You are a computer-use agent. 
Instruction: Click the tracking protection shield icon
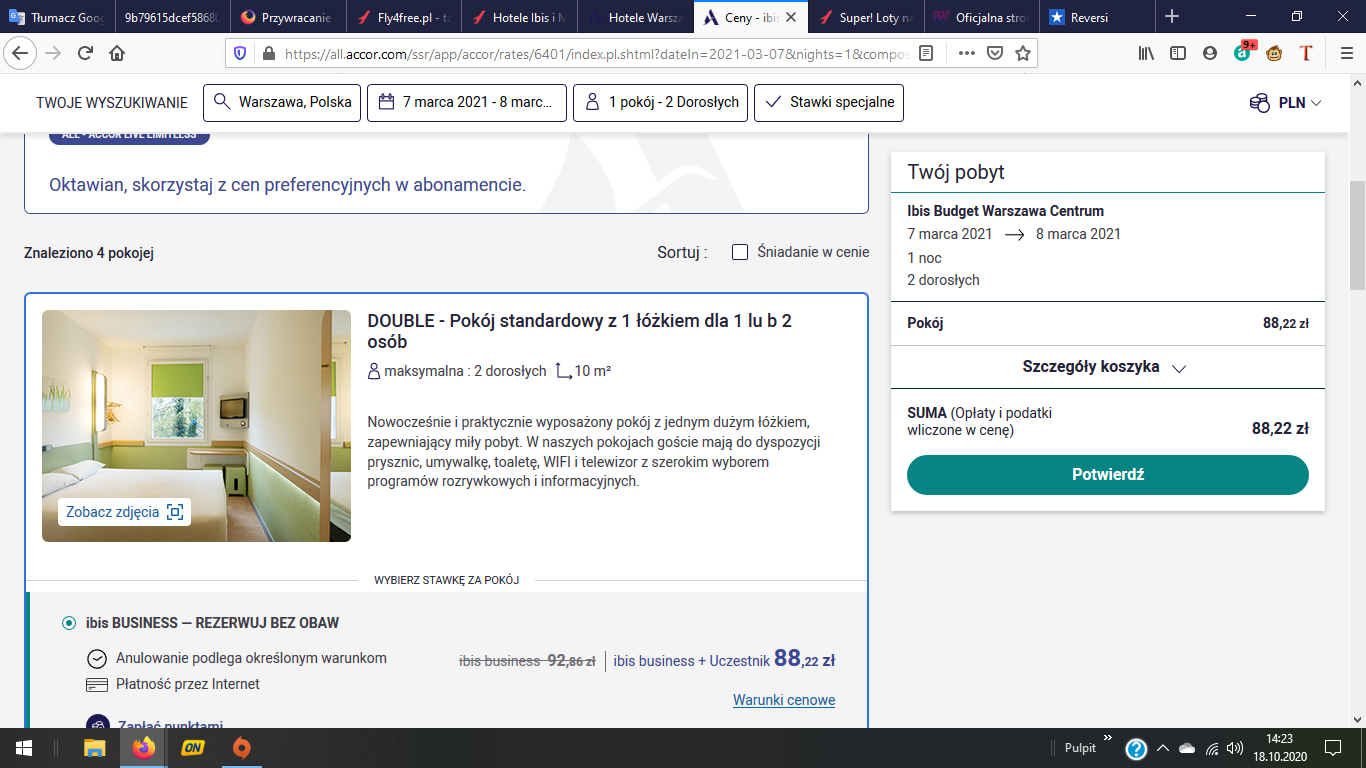(240, 54)
